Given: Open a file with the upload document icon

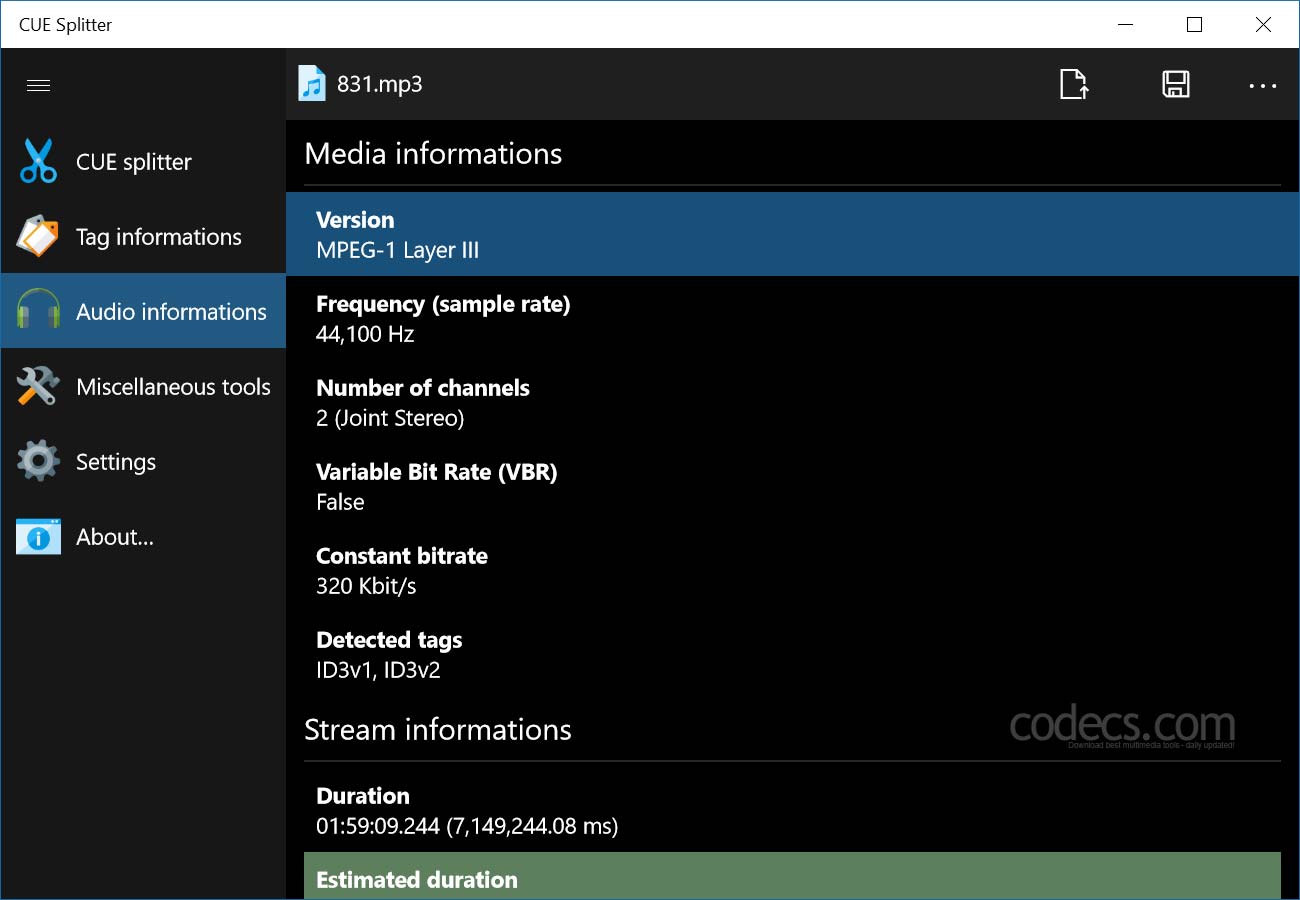Looking at the screenshot, I should coord(1074,85).
